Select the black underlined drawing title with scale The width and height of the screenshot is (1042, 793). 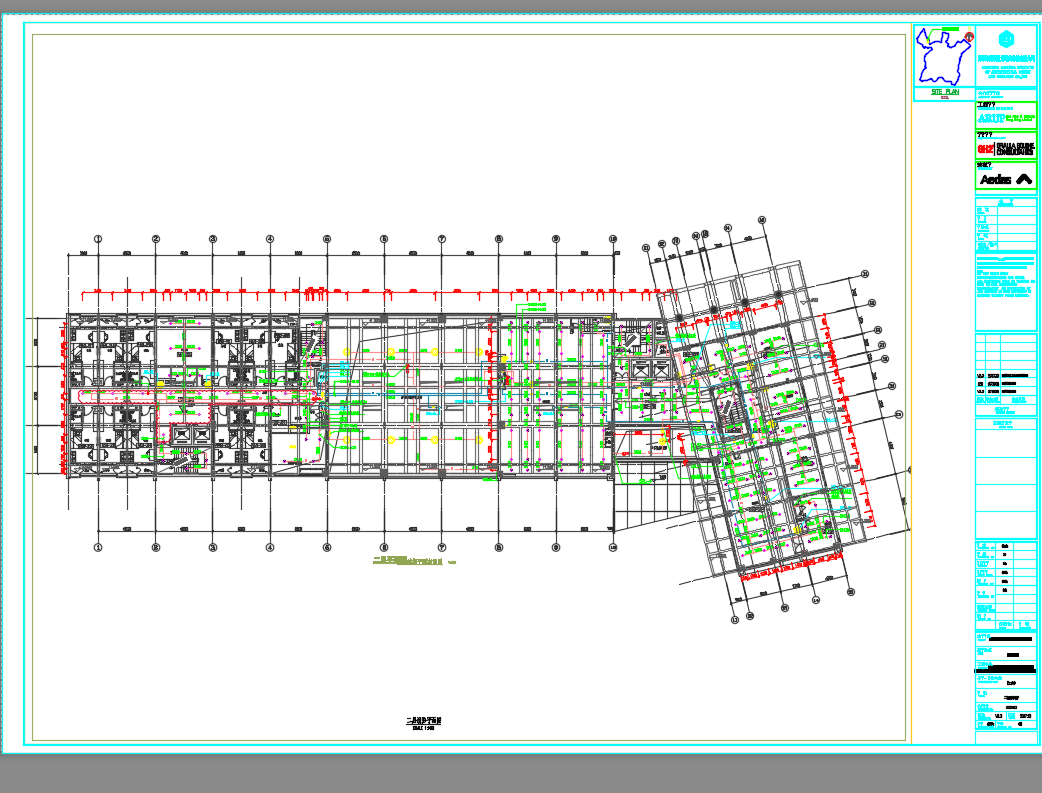click(423, 723)
